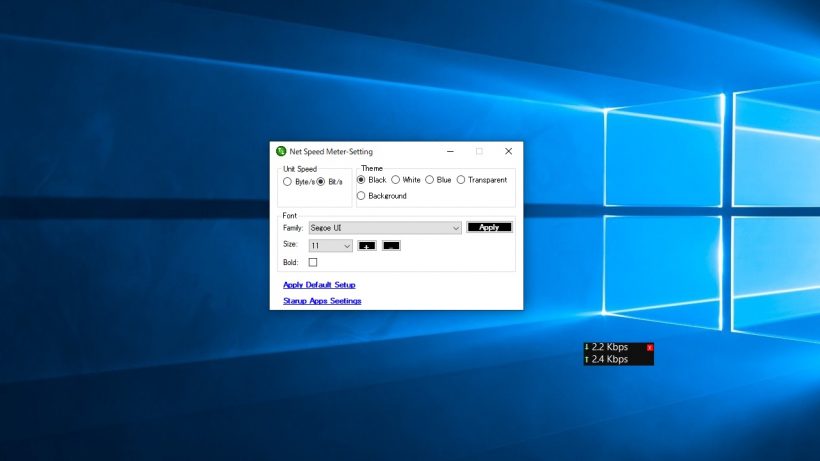Screen dimensions: 820x461
Task: Click the Net Speed Meter-Setting title text
Action: (331, 152)
